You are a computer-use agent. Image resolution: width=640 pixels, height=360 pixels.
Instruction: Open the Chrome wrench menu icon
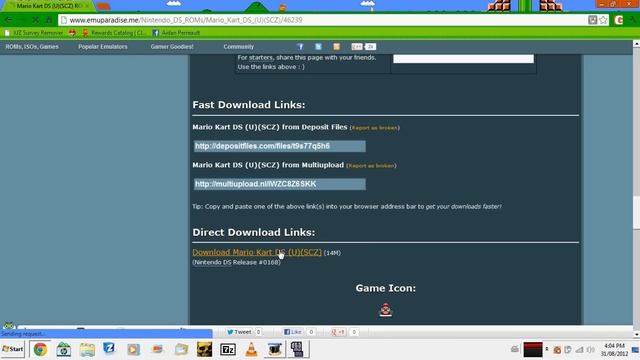(x=633, y=20)
